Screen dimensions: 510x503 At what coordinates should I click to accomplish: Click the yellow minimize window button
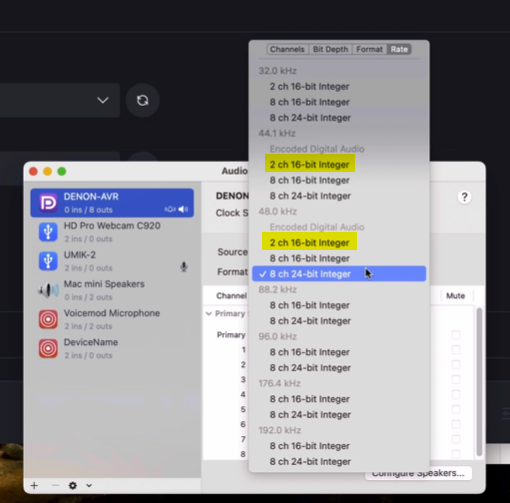(x=48, y=171)
